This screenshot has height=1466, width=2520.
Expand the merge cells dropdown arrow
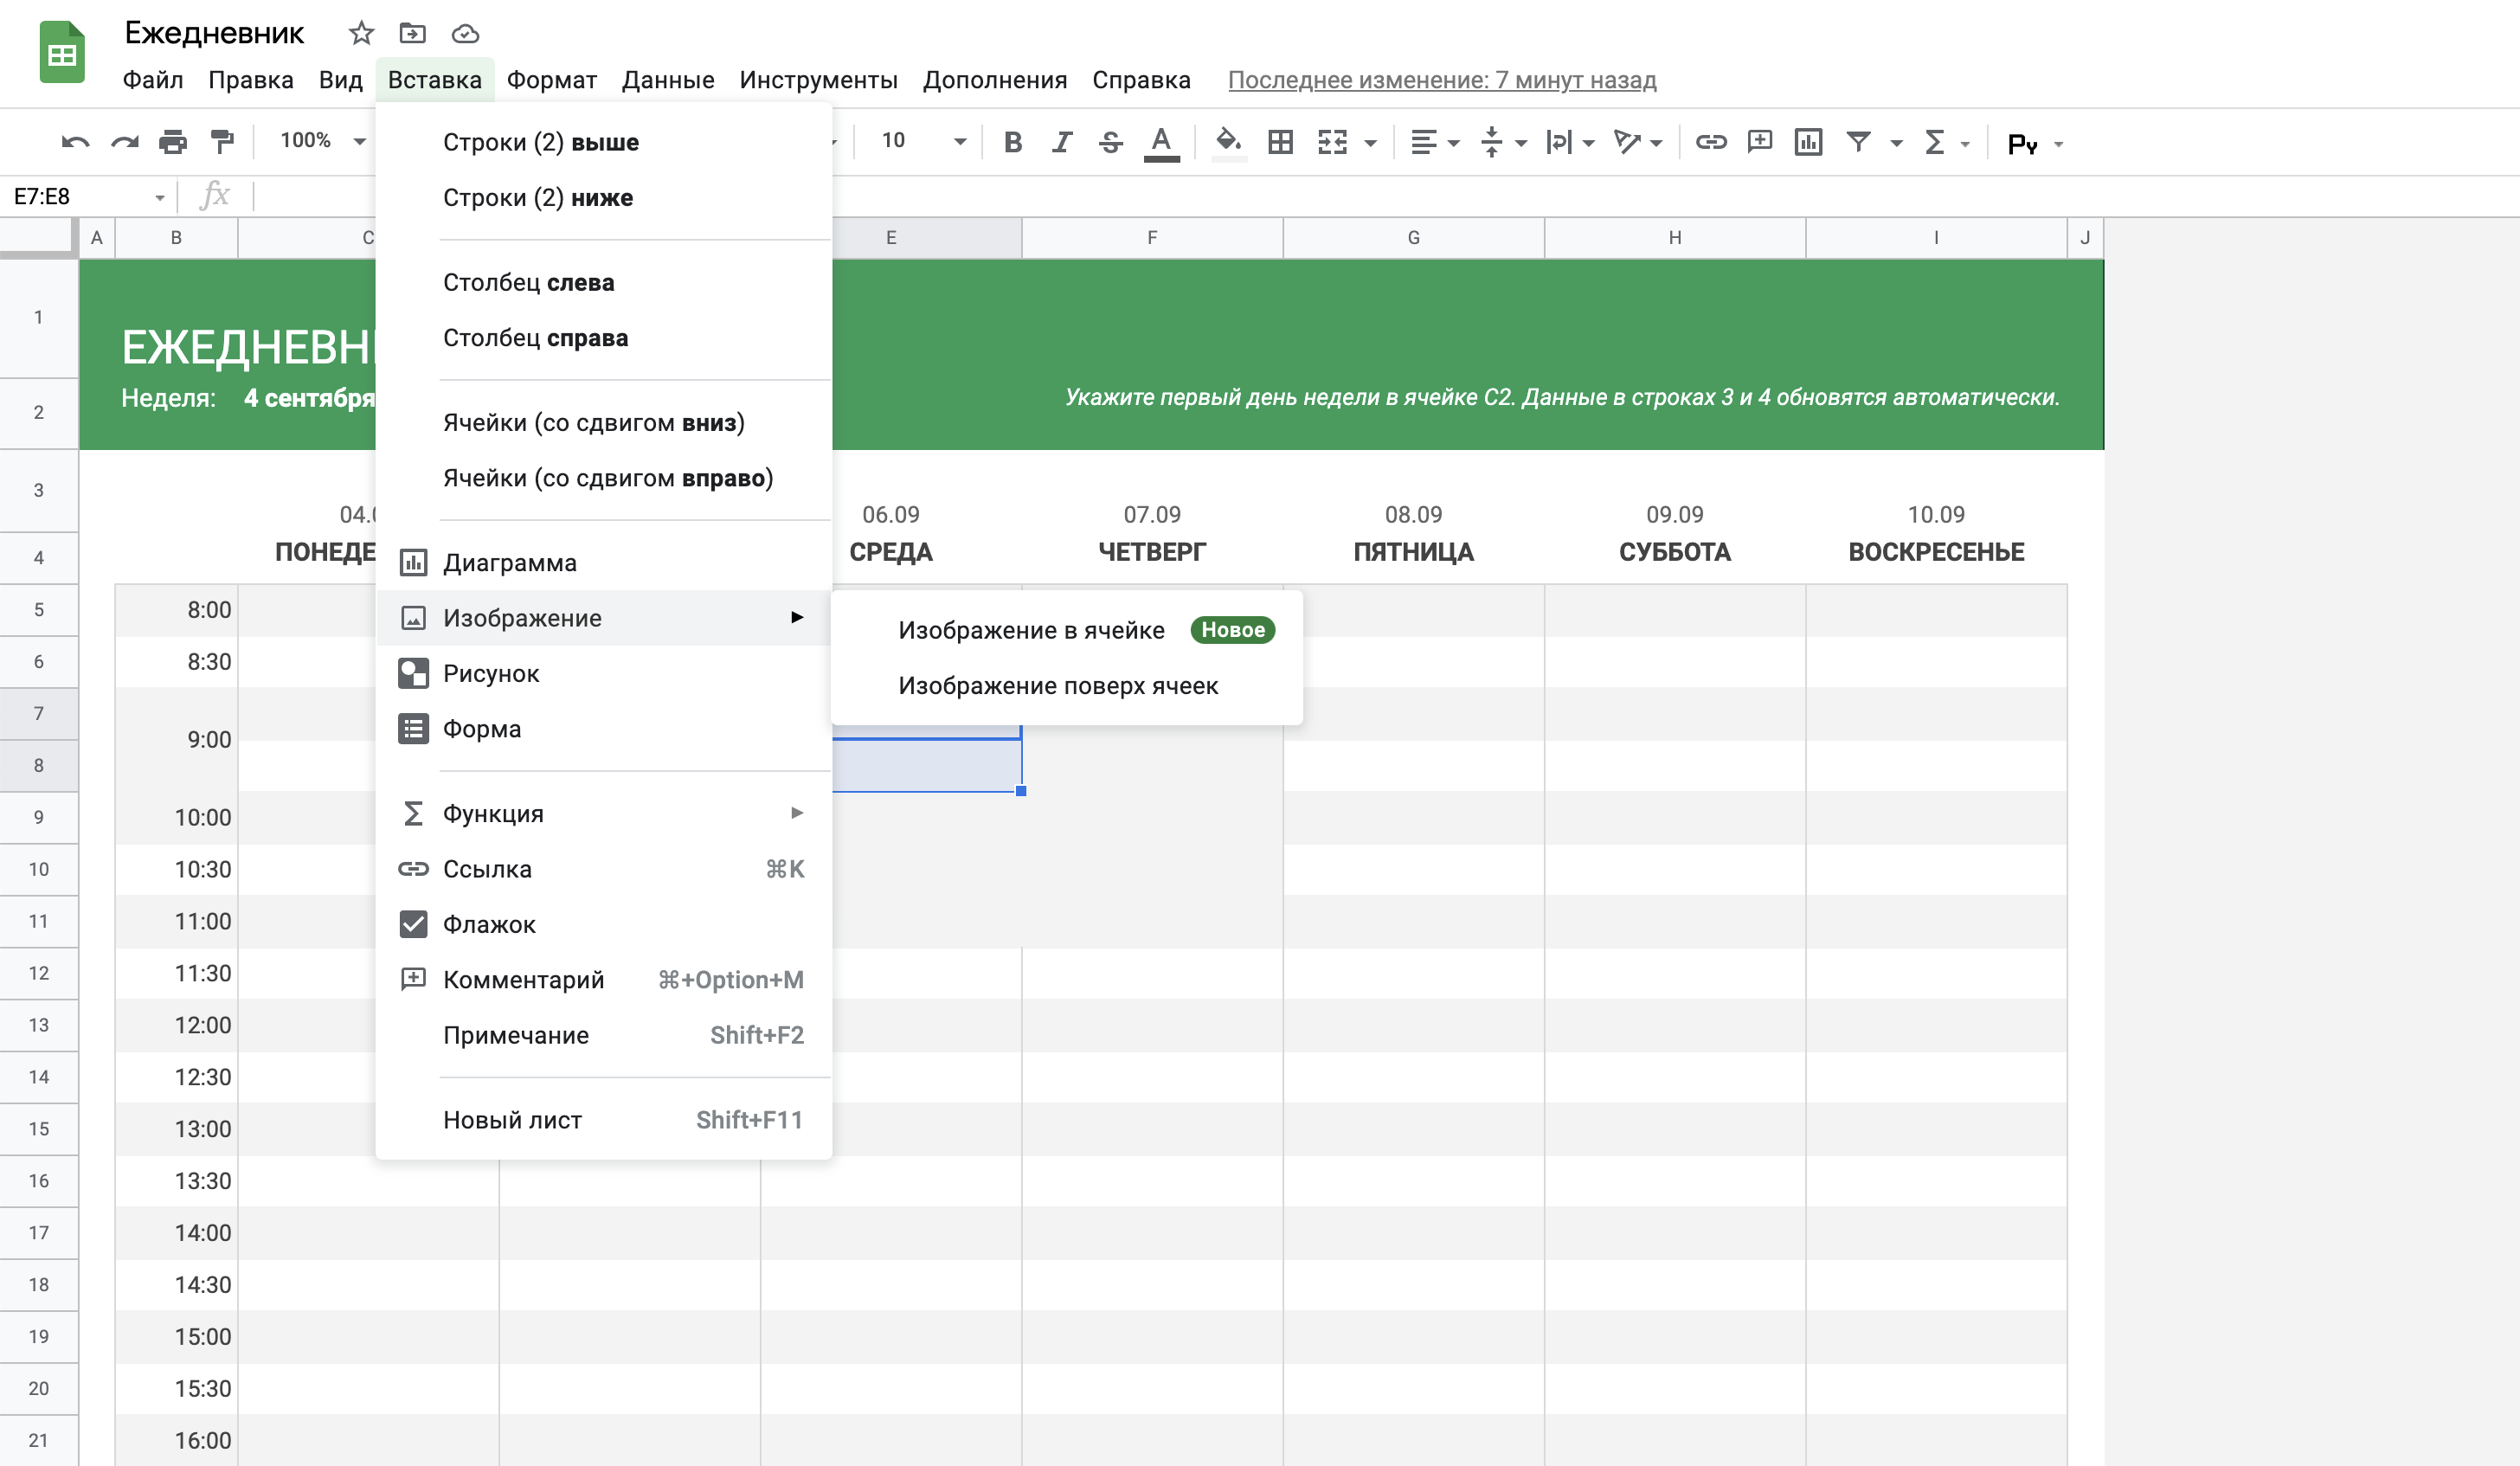[x=1370, y=144]
